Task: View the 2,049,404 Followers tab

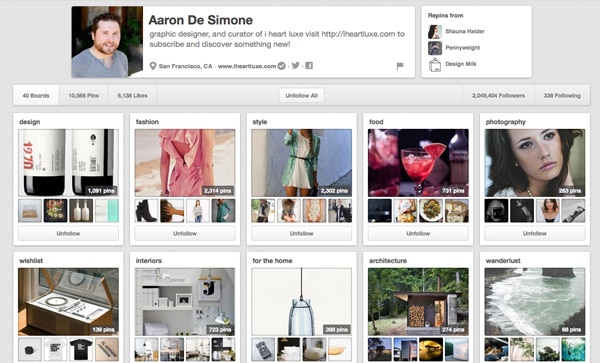Action: 498,96
